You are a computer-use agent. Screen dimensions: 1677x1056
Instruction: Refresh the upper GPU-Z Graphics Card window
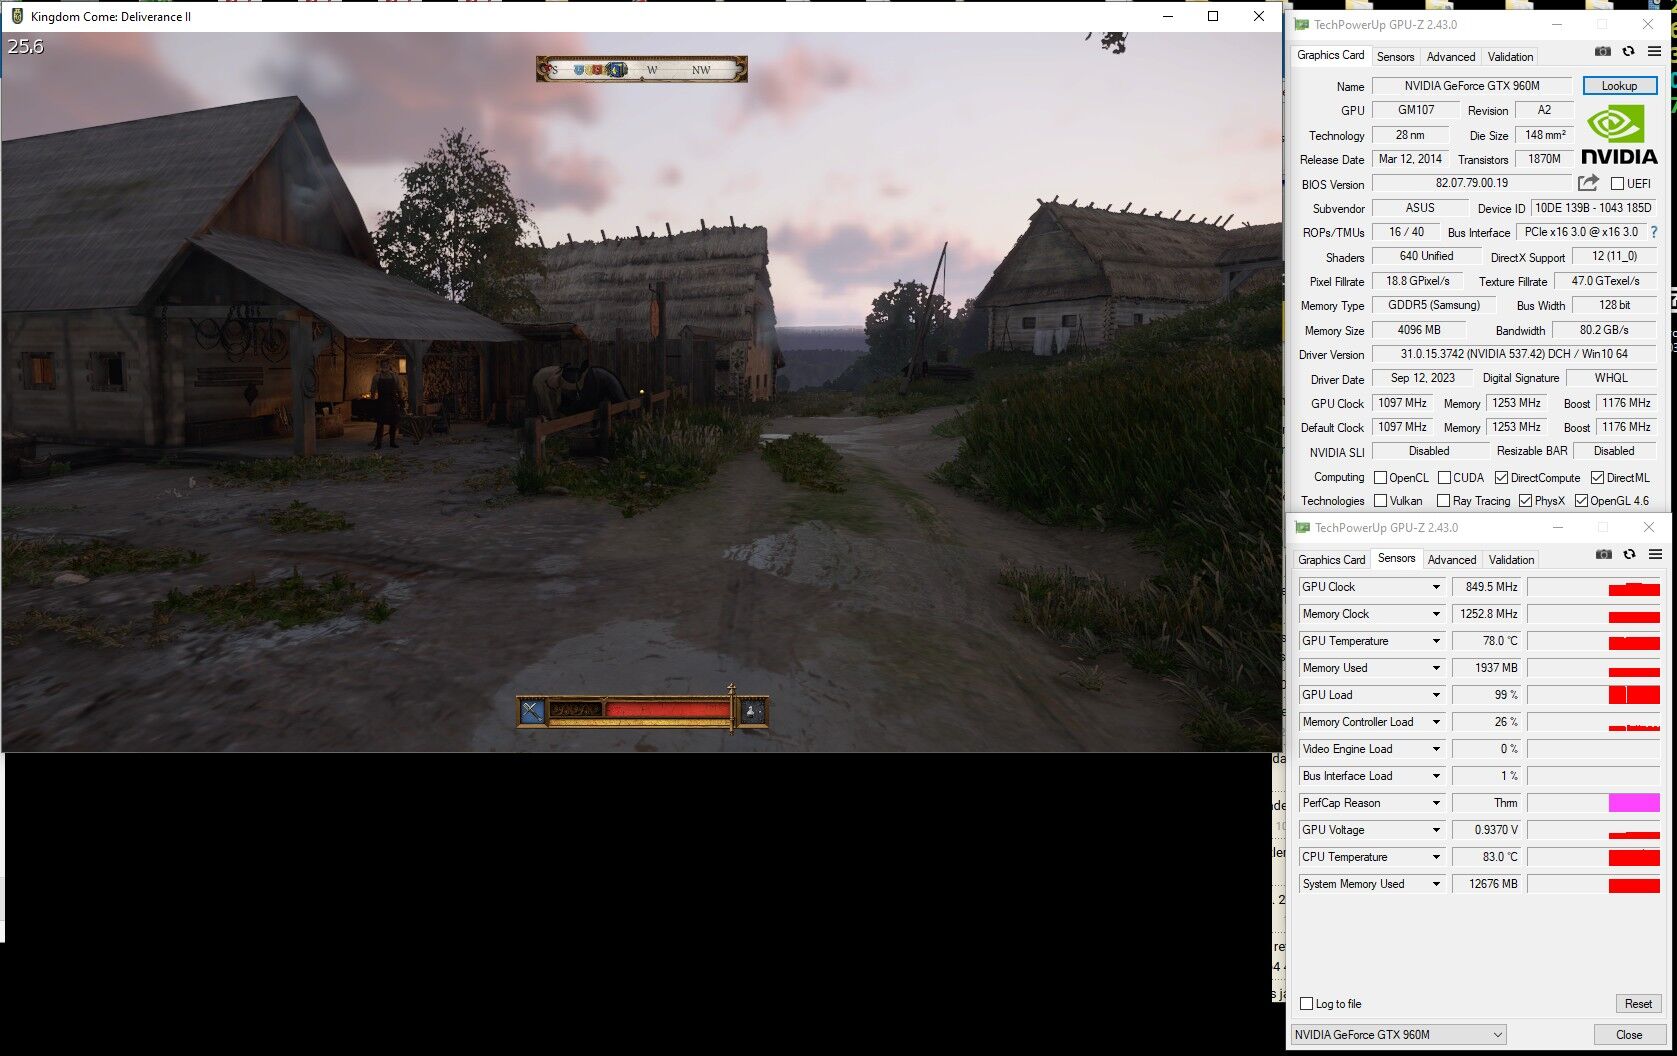click(1628, 52)
